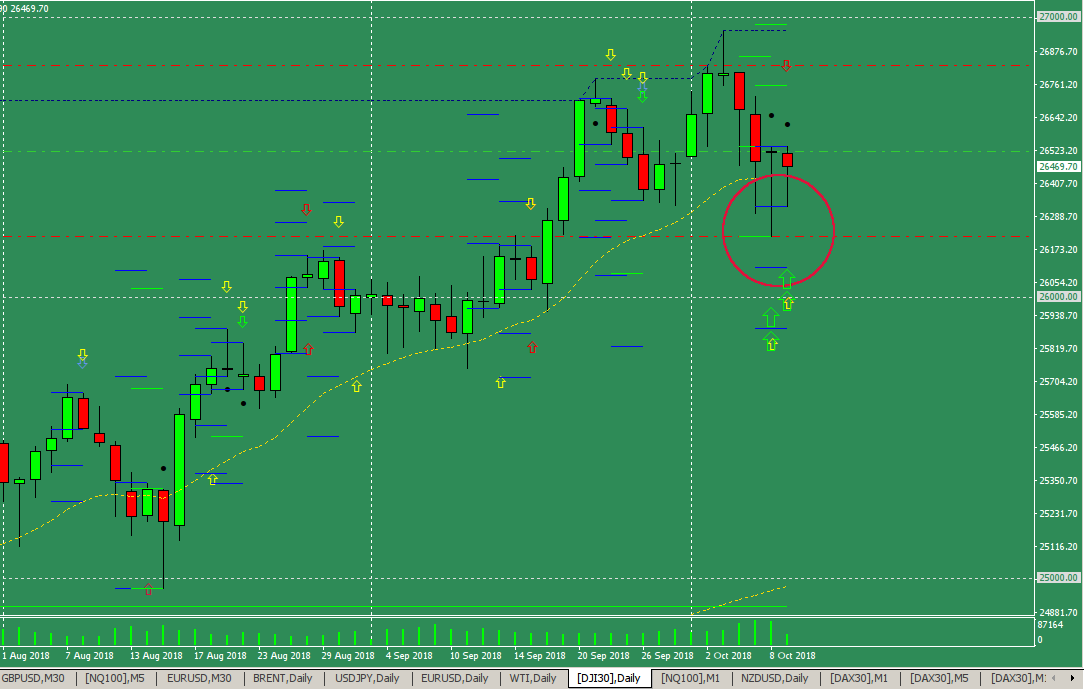Click the 26642.20 price scale value
Viewport: 1084px width, 689px height.
1058,117
